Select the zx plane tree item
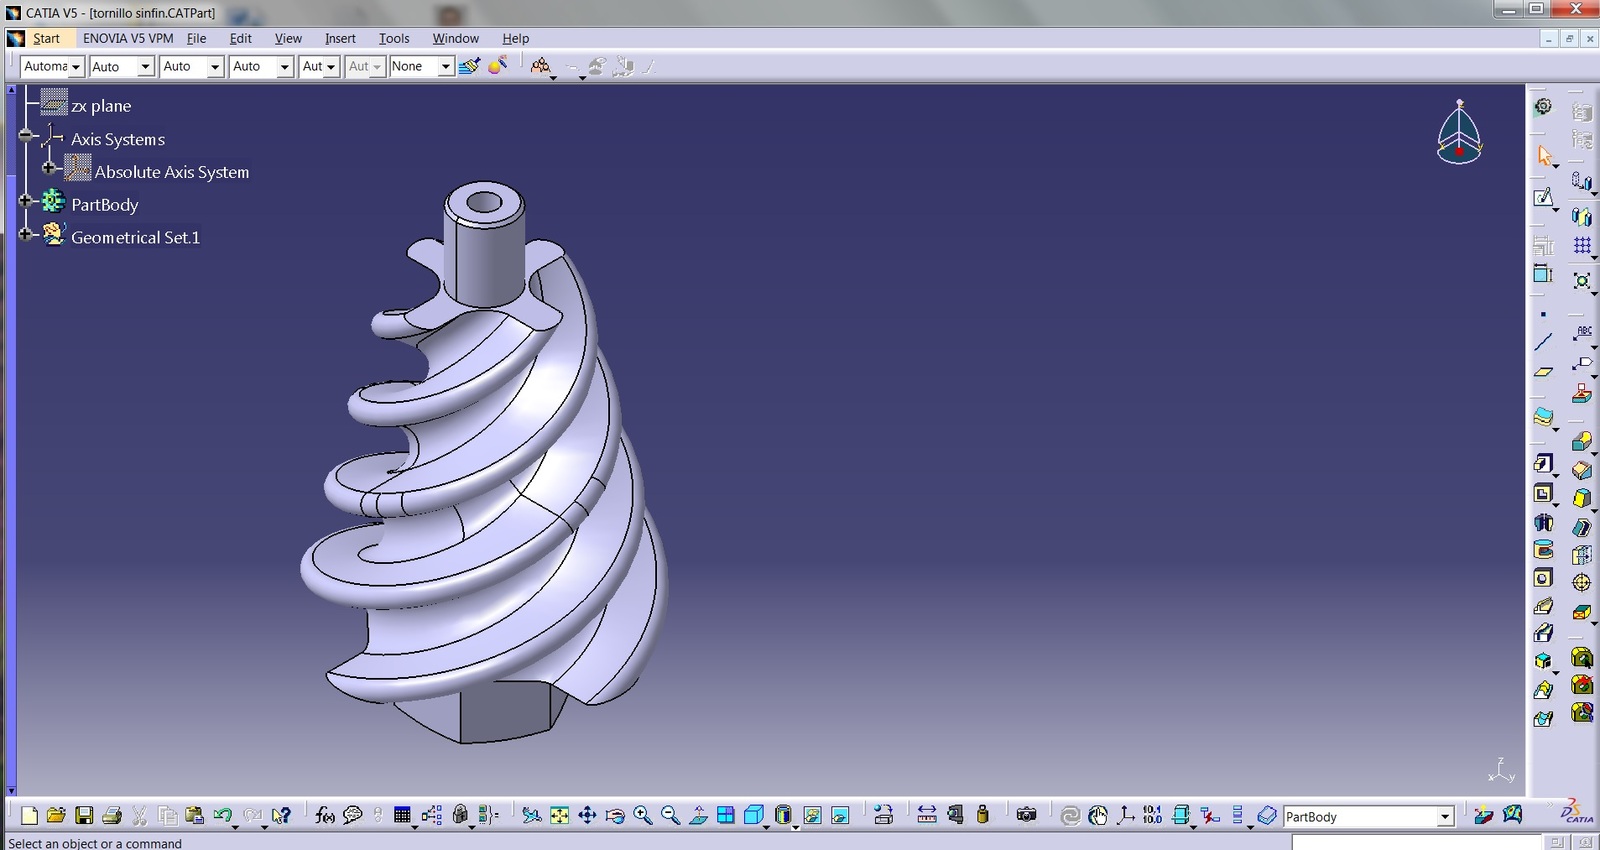Viewport: 1600px width, 850px height. click(101, 105)
